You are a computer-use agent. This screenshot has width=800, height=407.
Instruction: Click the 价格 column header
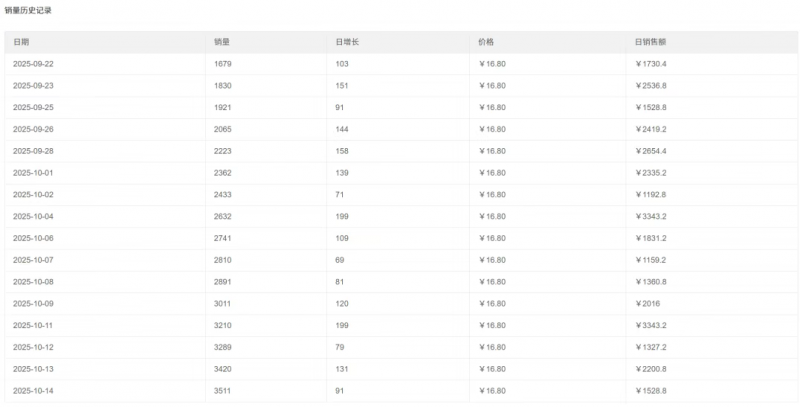click(487, 41)
